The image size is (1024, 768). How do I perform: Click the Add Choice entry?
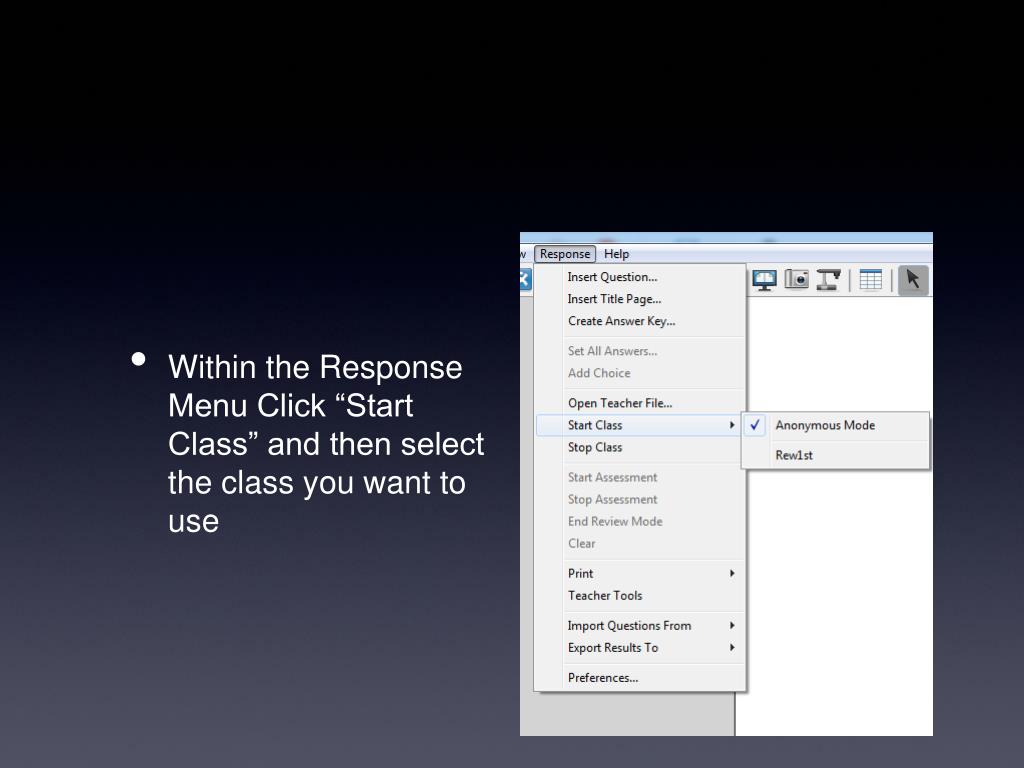coord(640,374)
